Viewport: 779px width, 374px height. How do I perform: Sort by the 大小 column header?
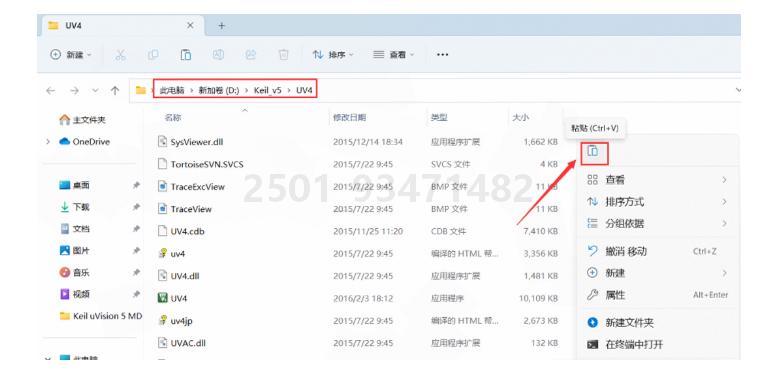pyautogui.click(x=520, y=118)
